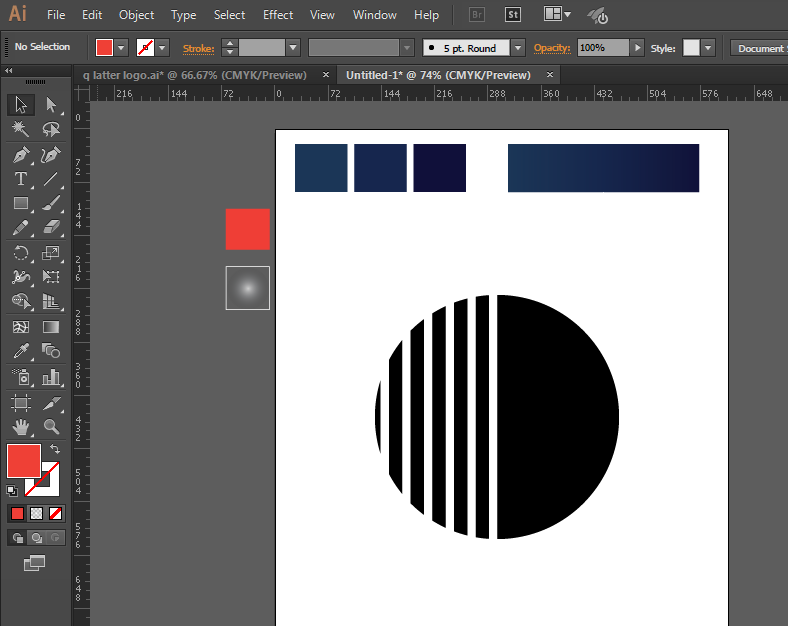Activate the Eyedropper tool
The image size is (788, 626).
[20, 351]
